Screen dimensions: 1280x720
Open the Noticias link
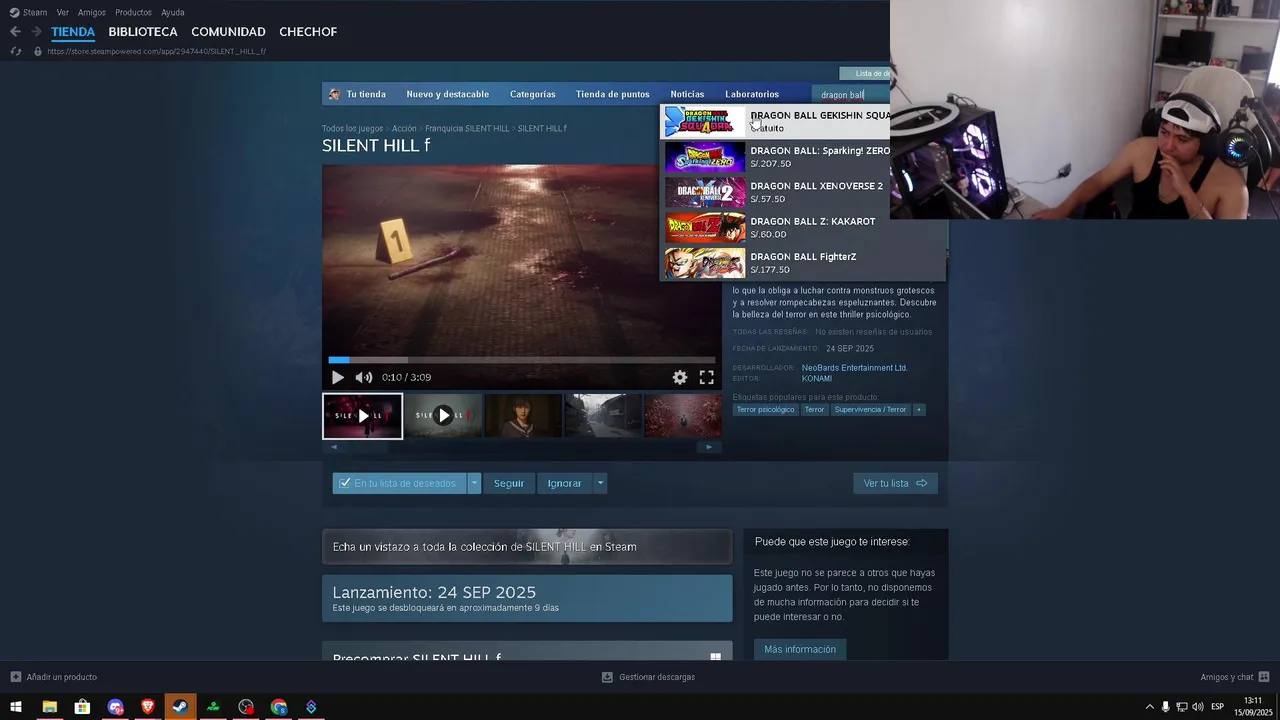687,94
